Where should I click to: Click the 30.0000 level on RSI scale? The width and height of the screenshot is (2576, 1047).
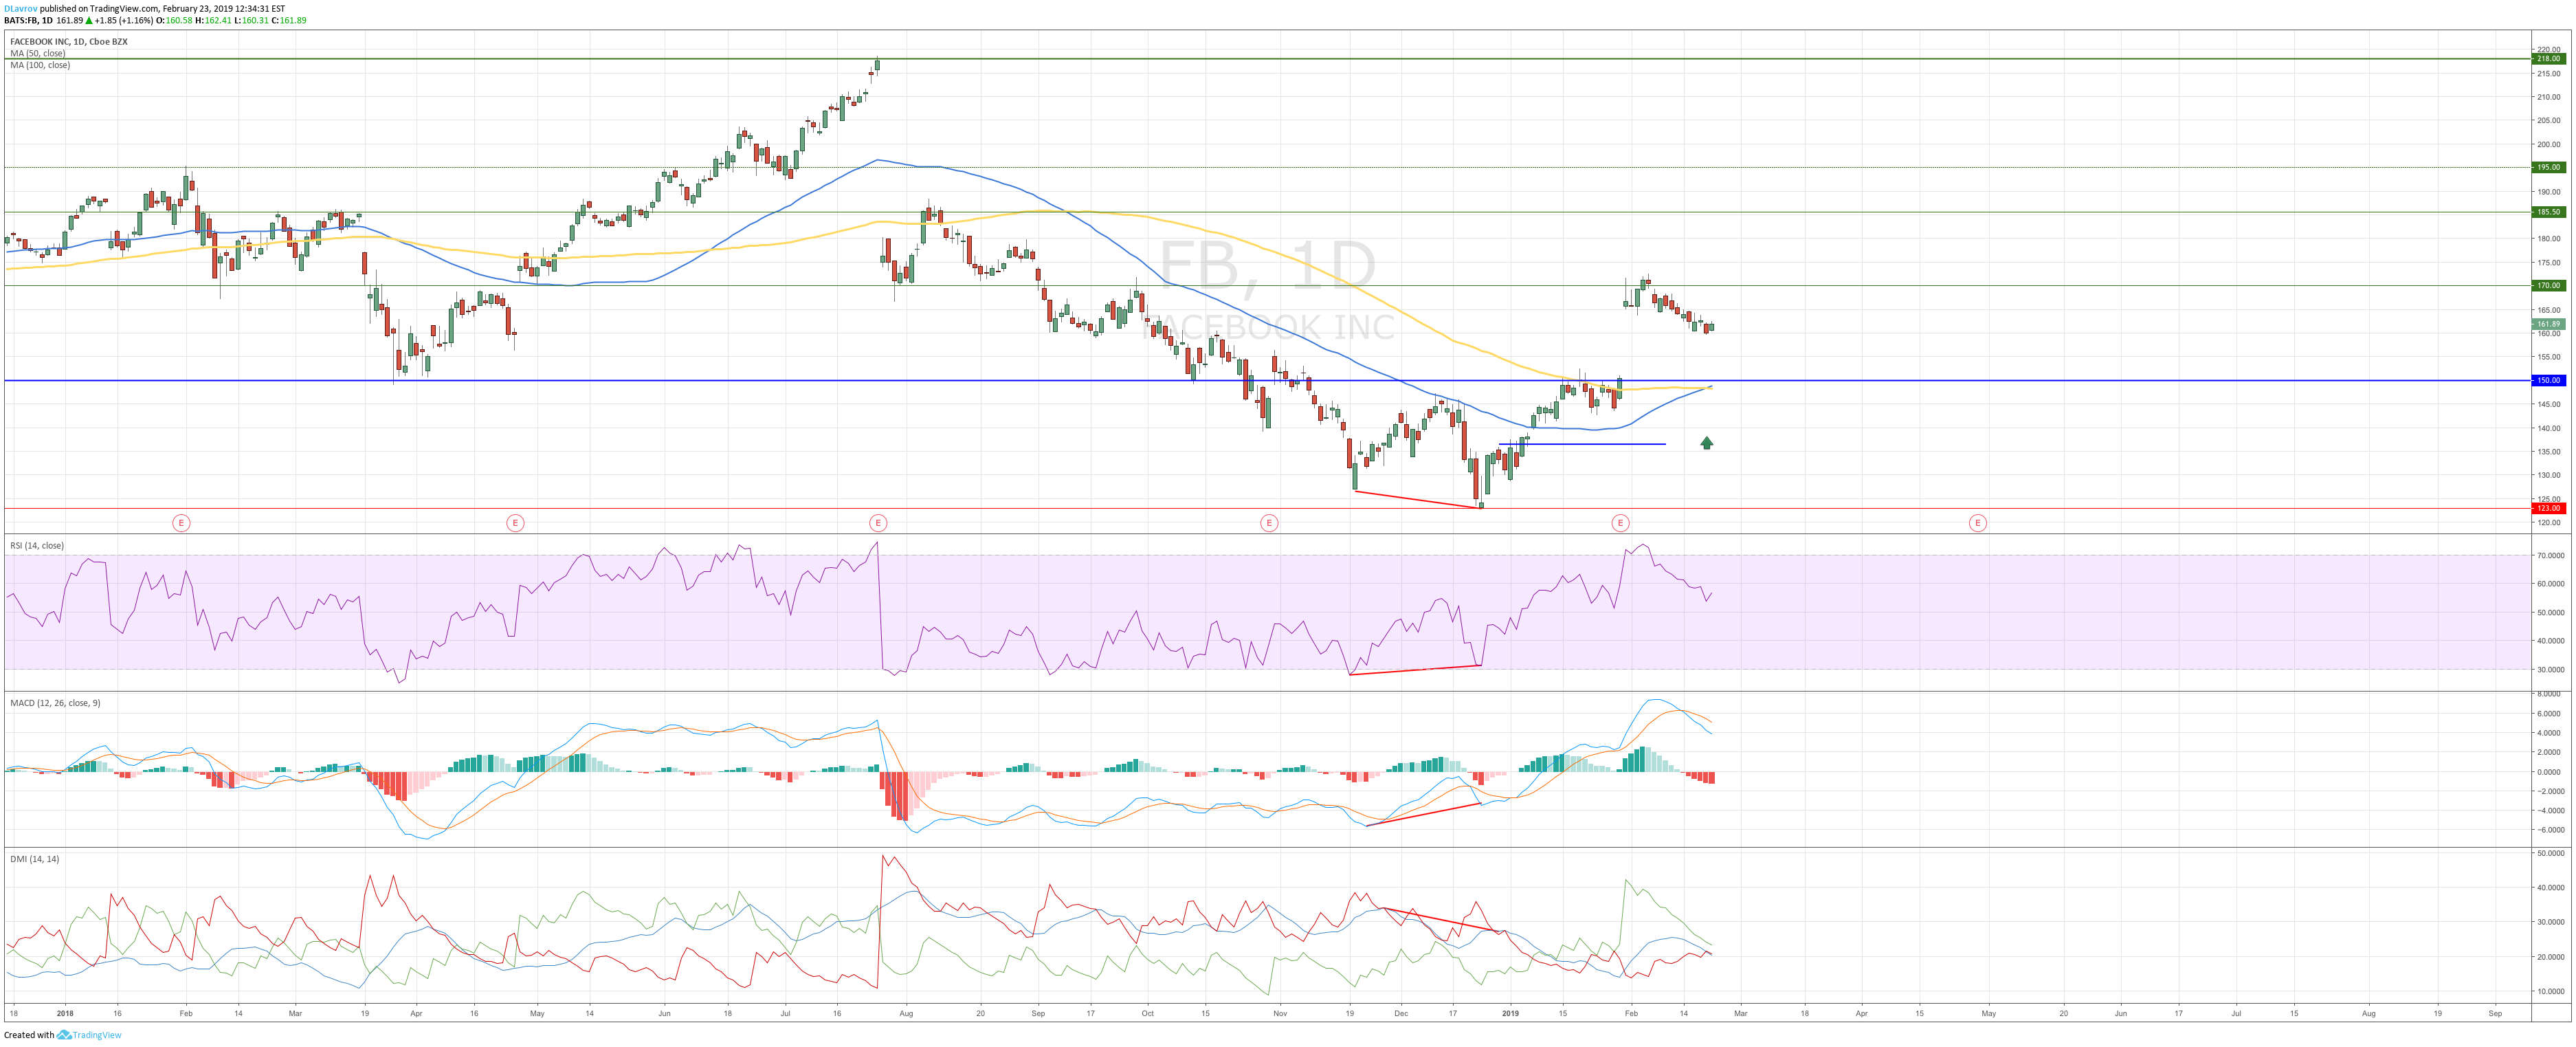pyautogui.click(x=2550, y=669)
